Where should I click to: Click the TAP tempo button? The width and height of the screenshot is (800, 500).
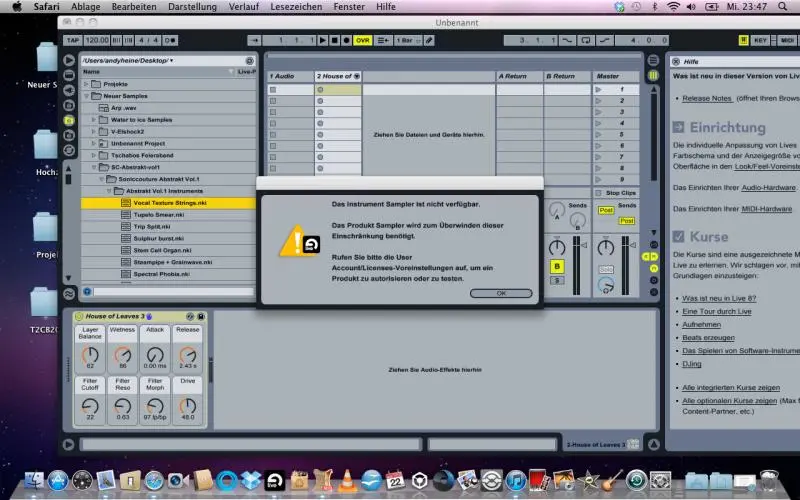[73, 40]
